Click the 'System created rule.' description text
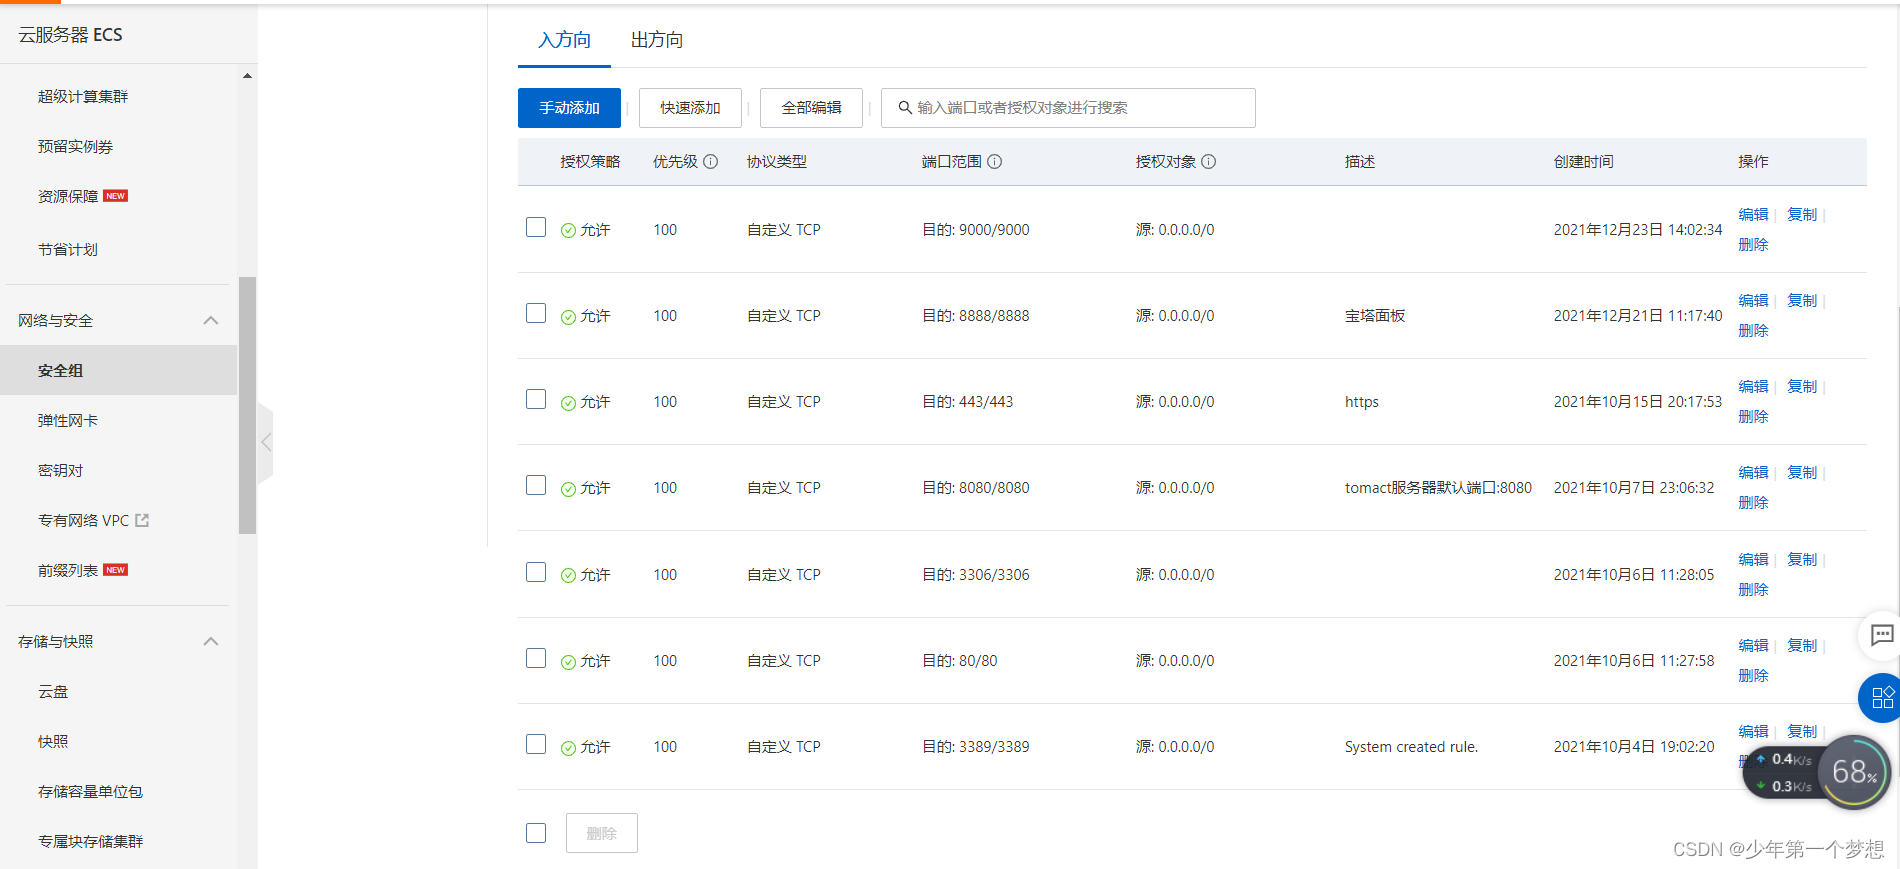This screenshot has width=1900, height=869. [x=1411, y=747]
